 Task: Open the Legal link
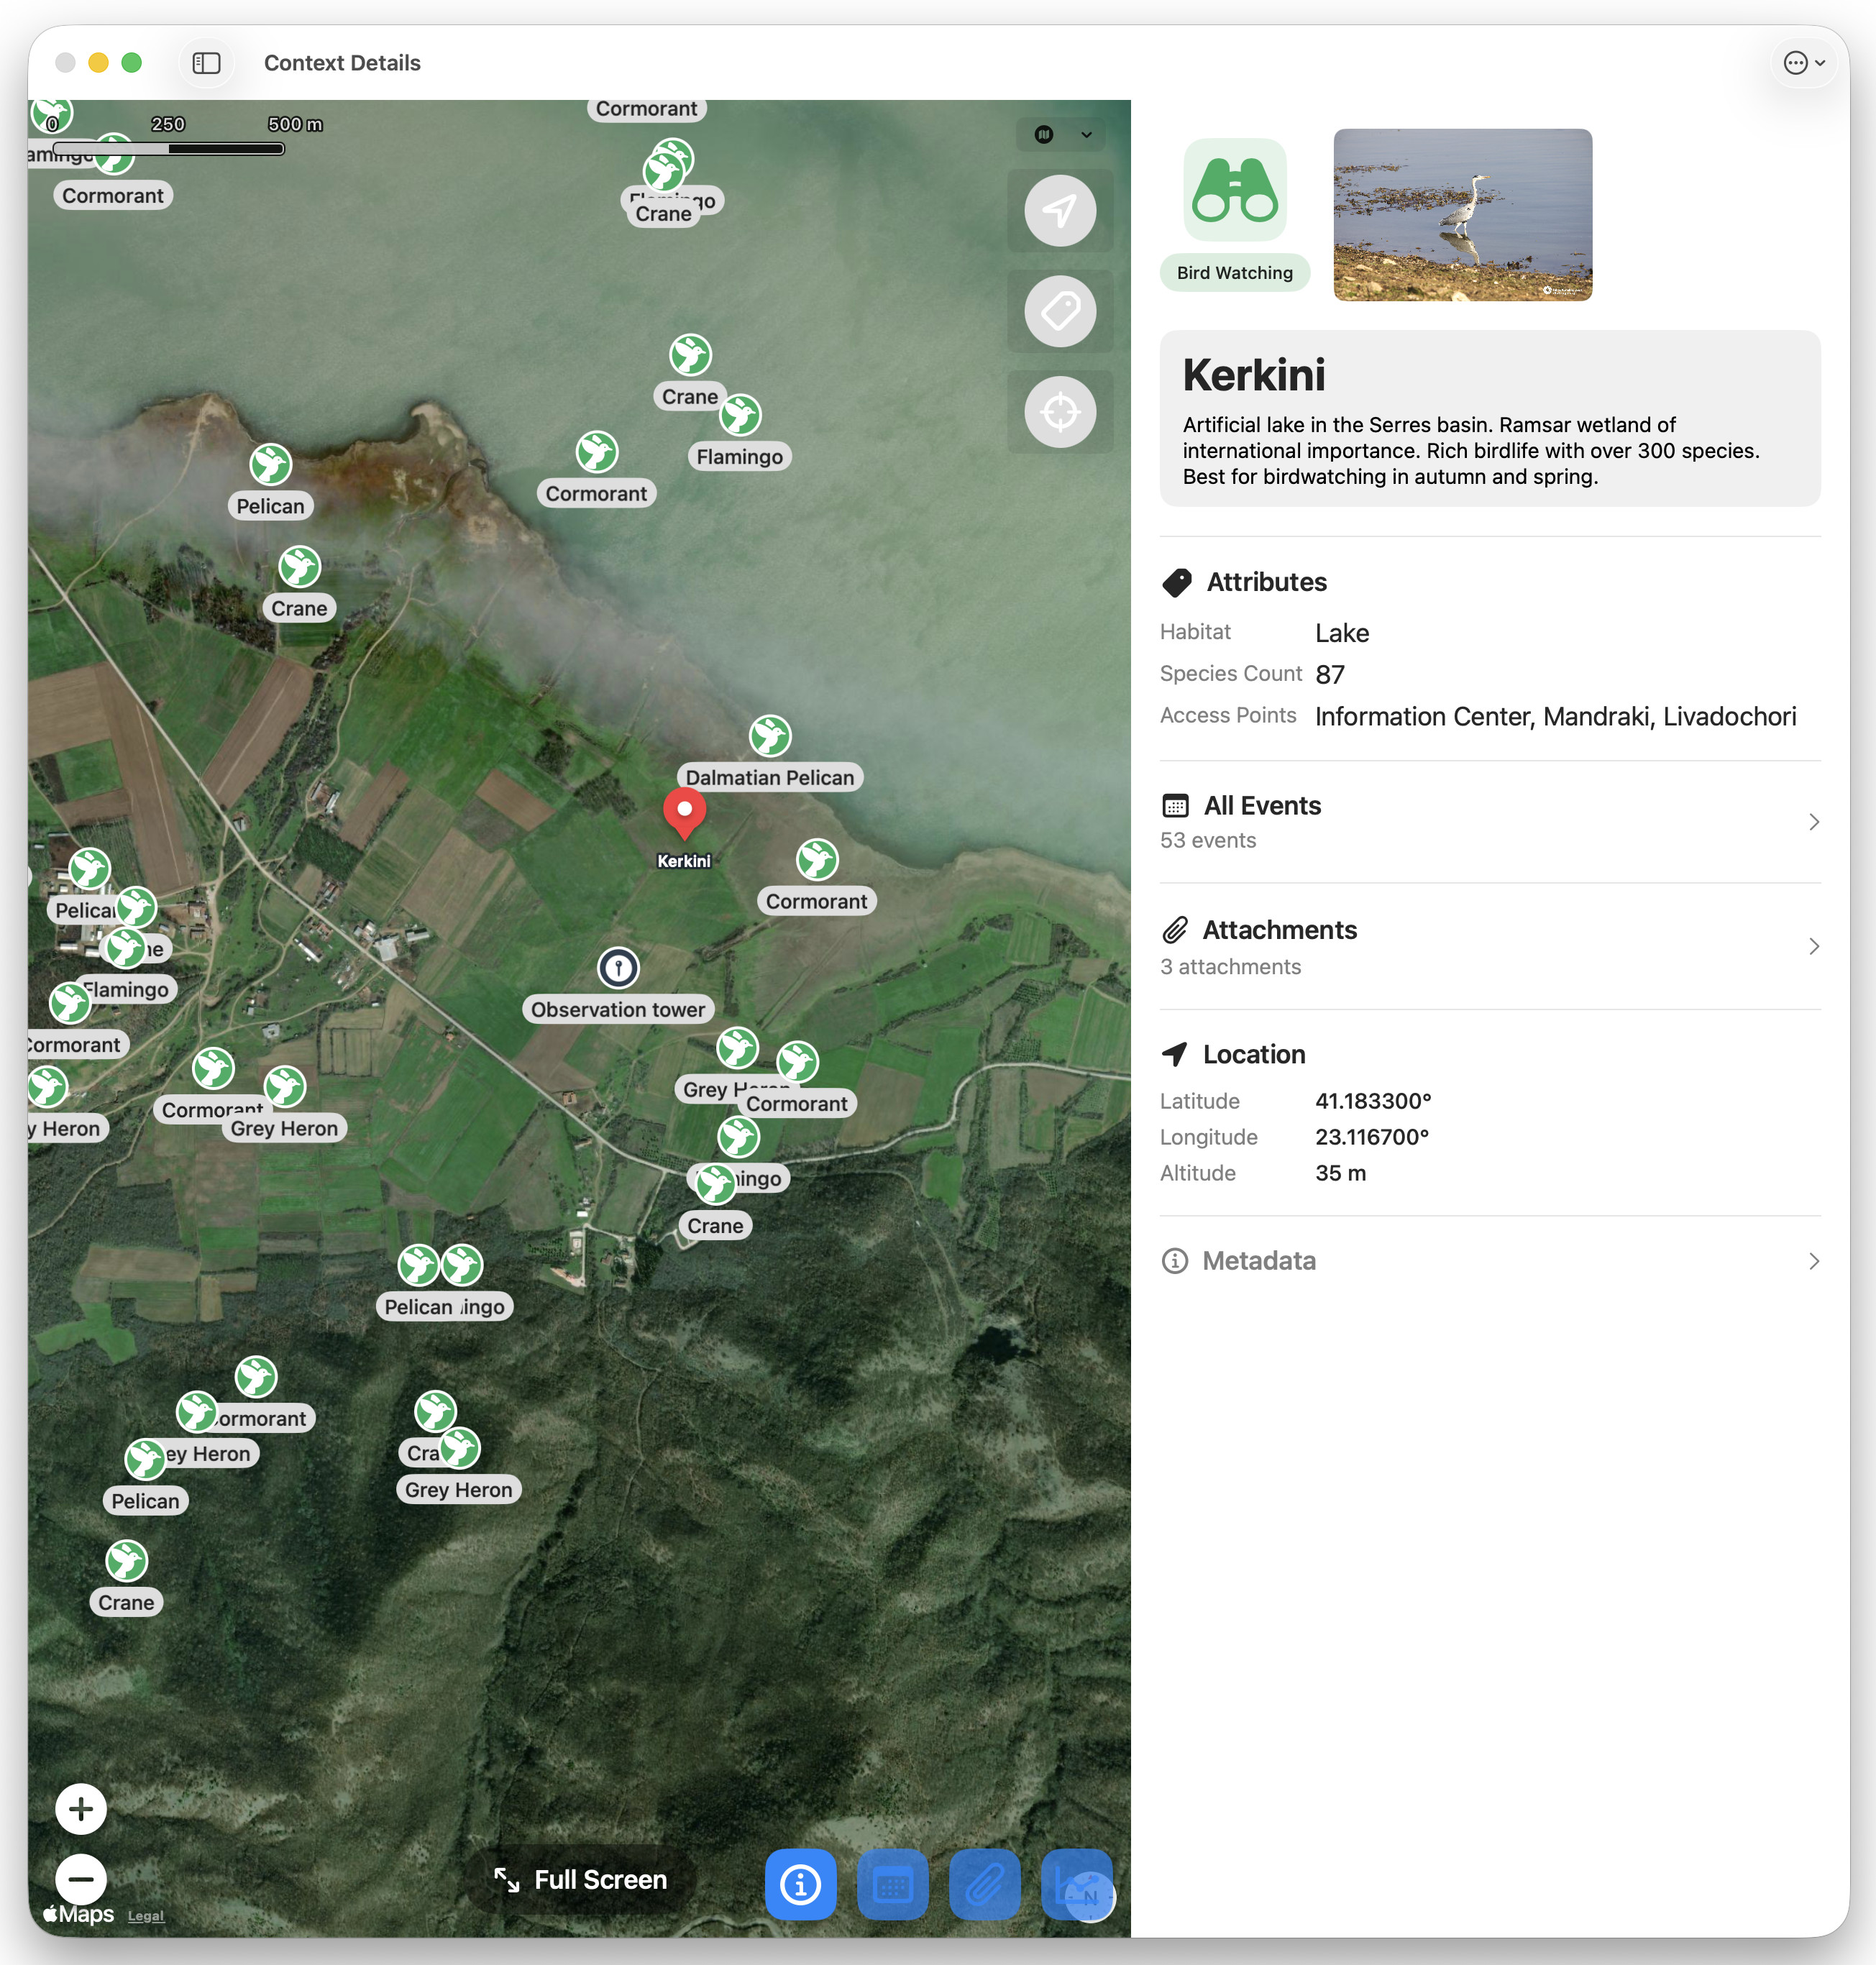pyautogui.click(x=145, y=1916)
